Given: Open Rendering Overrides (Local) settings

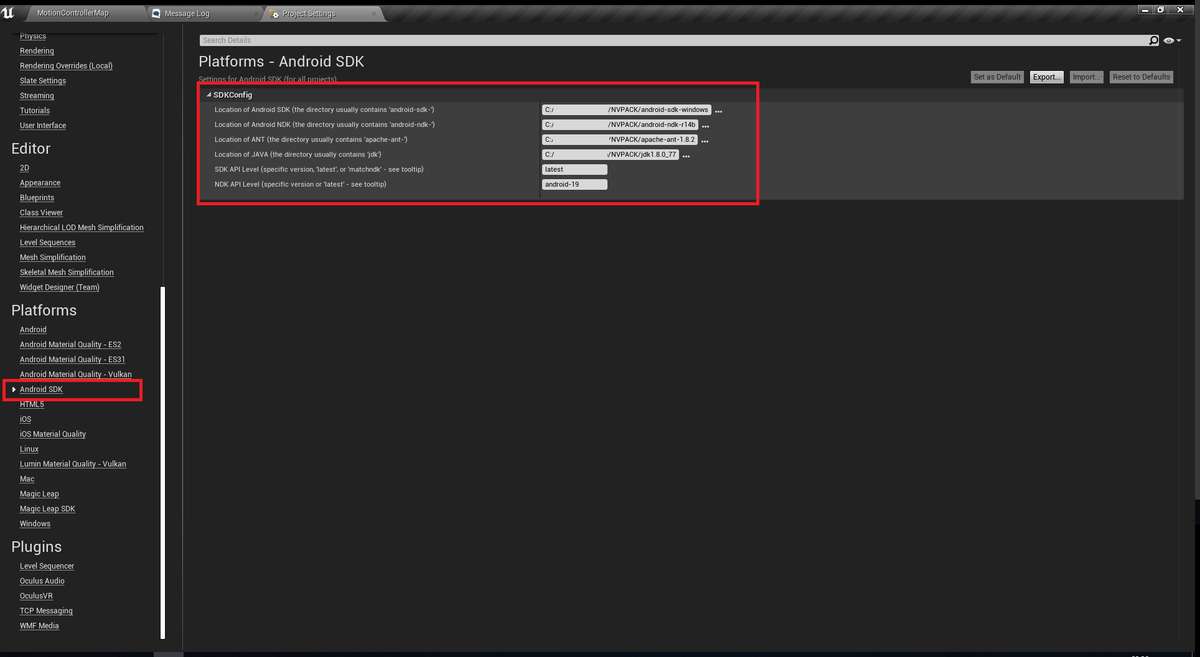Looking at the screenshot, I should click(66, 66).
